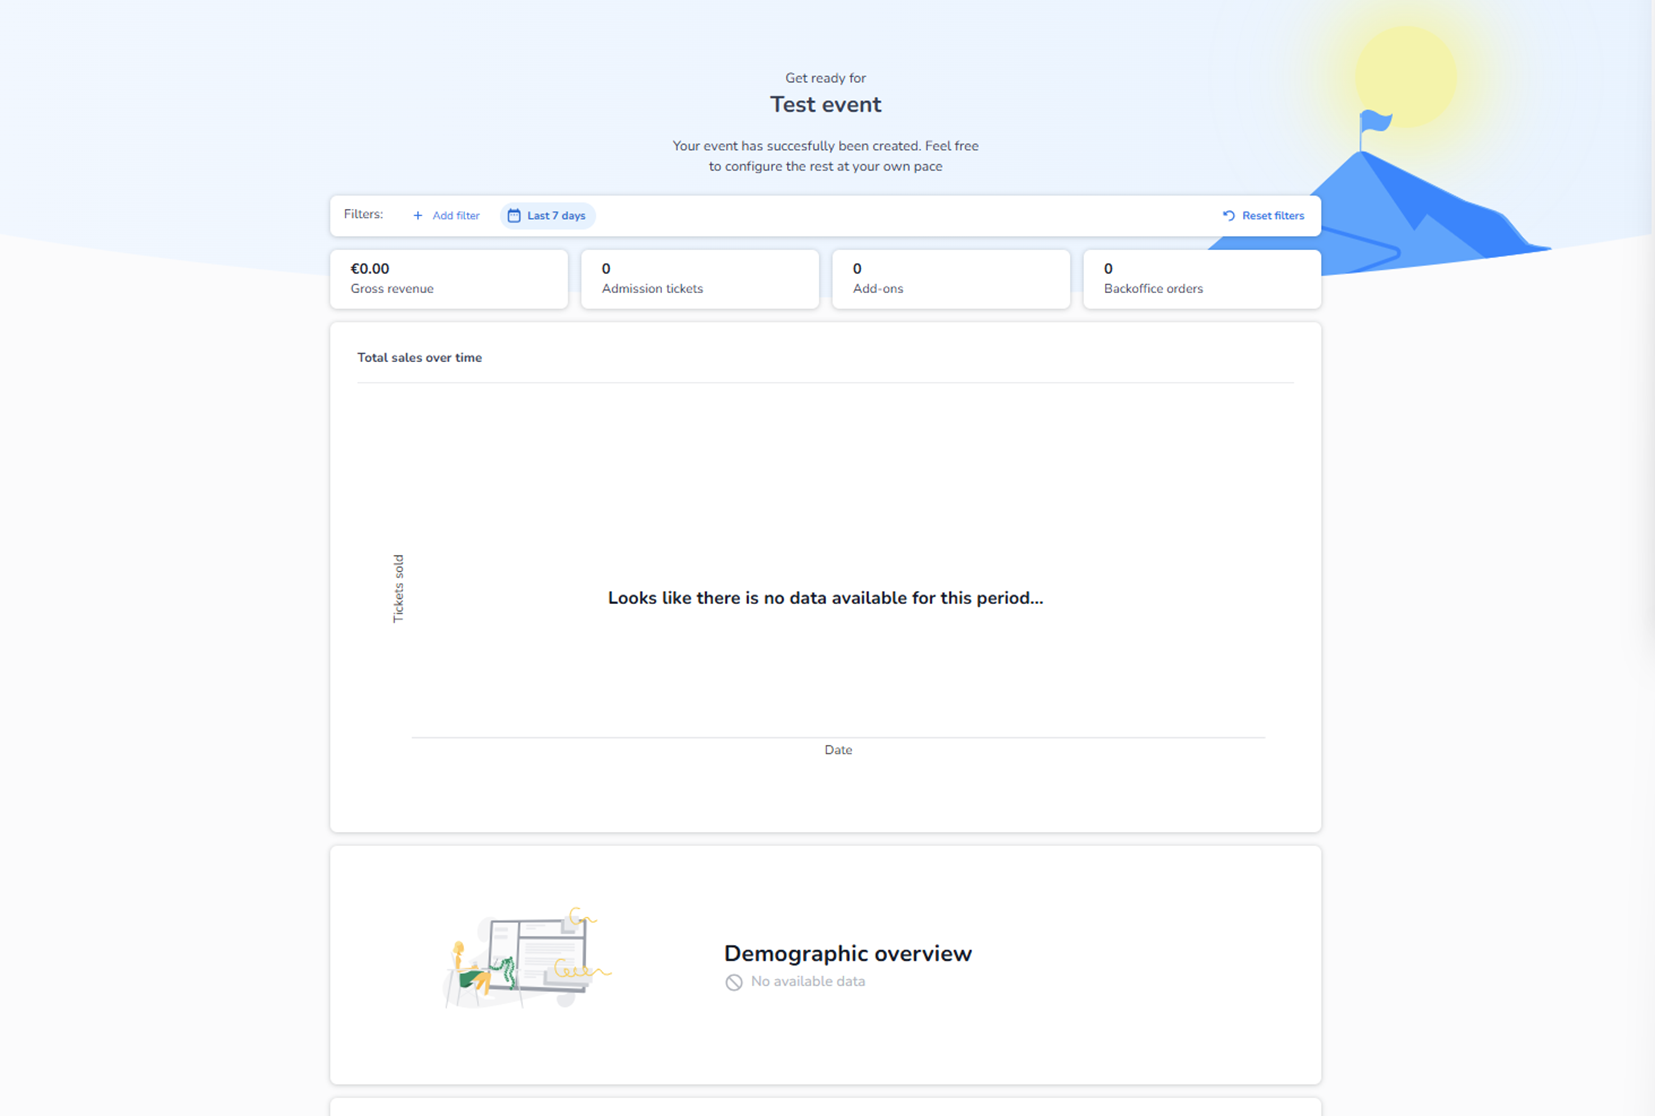This screenshot has height=1116, width=1655.
Task: Click the Date axis label
Action: coord(838,750)
